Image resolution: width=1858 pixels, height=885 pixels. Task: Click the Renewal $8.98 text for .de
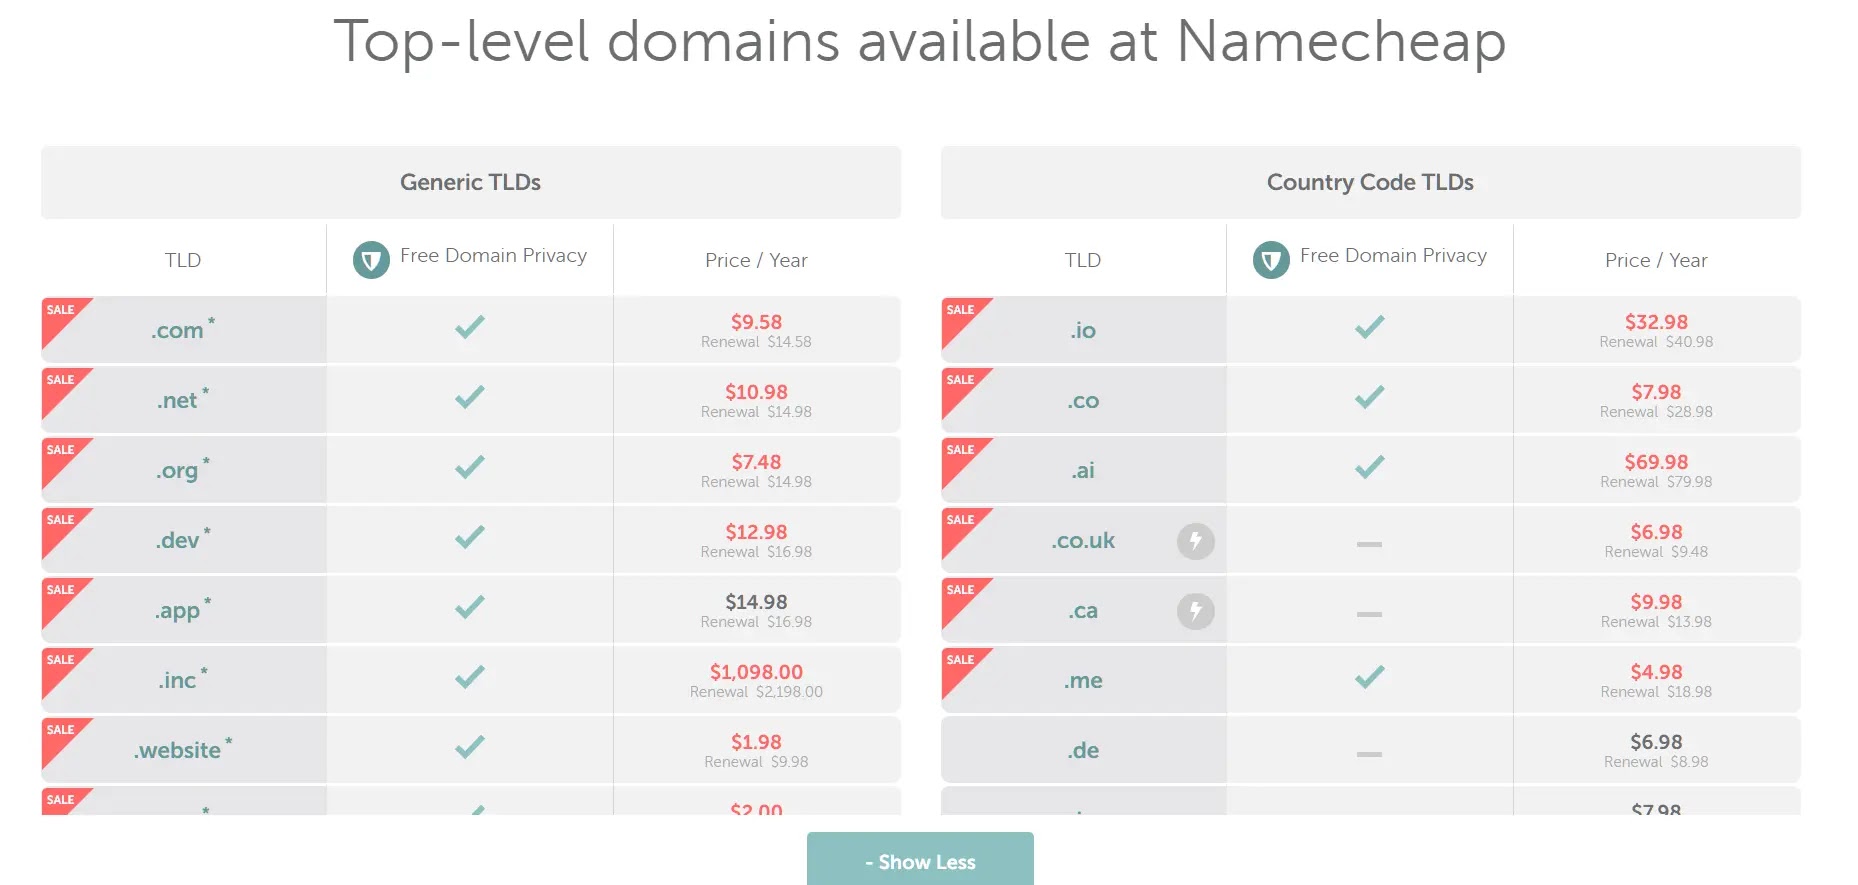[1656, 762]
